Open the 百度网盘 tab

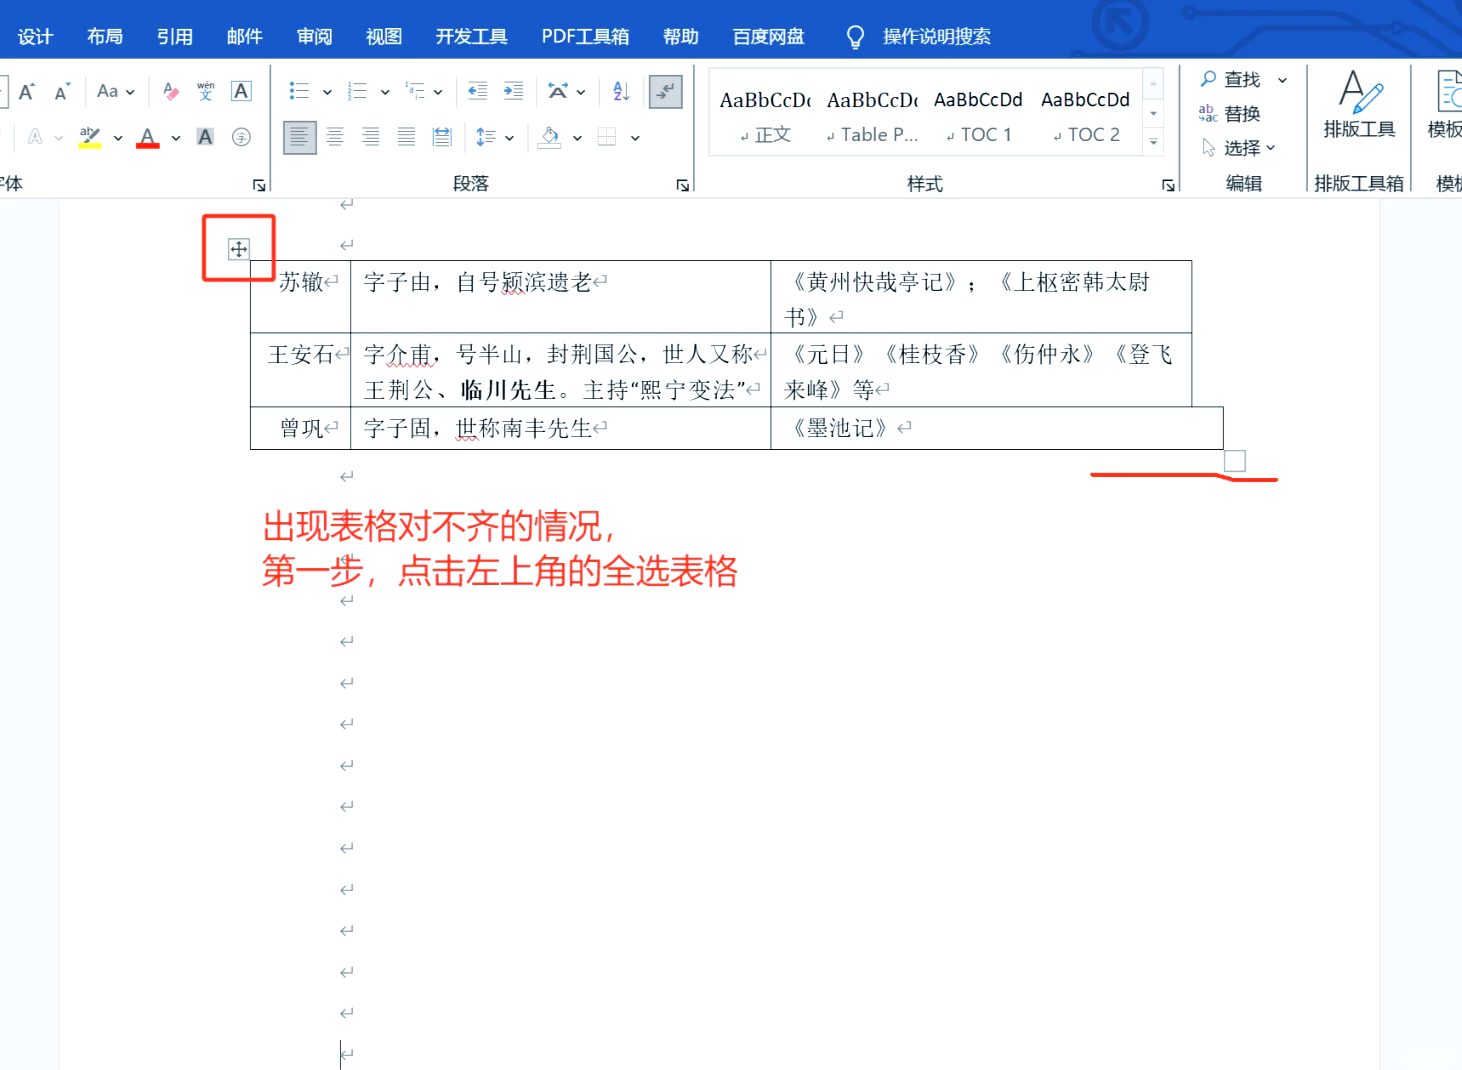(768, 37)
